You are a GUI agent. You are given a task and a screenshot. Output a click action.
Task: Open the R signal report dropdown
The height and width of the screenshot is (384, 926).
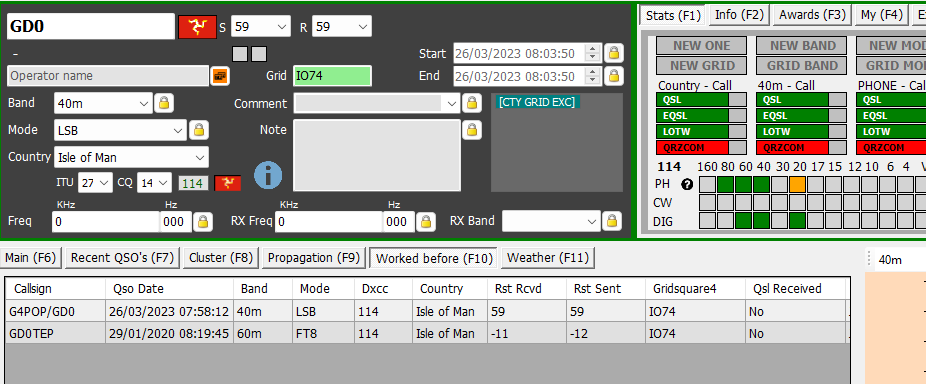(x=363, y=27)
